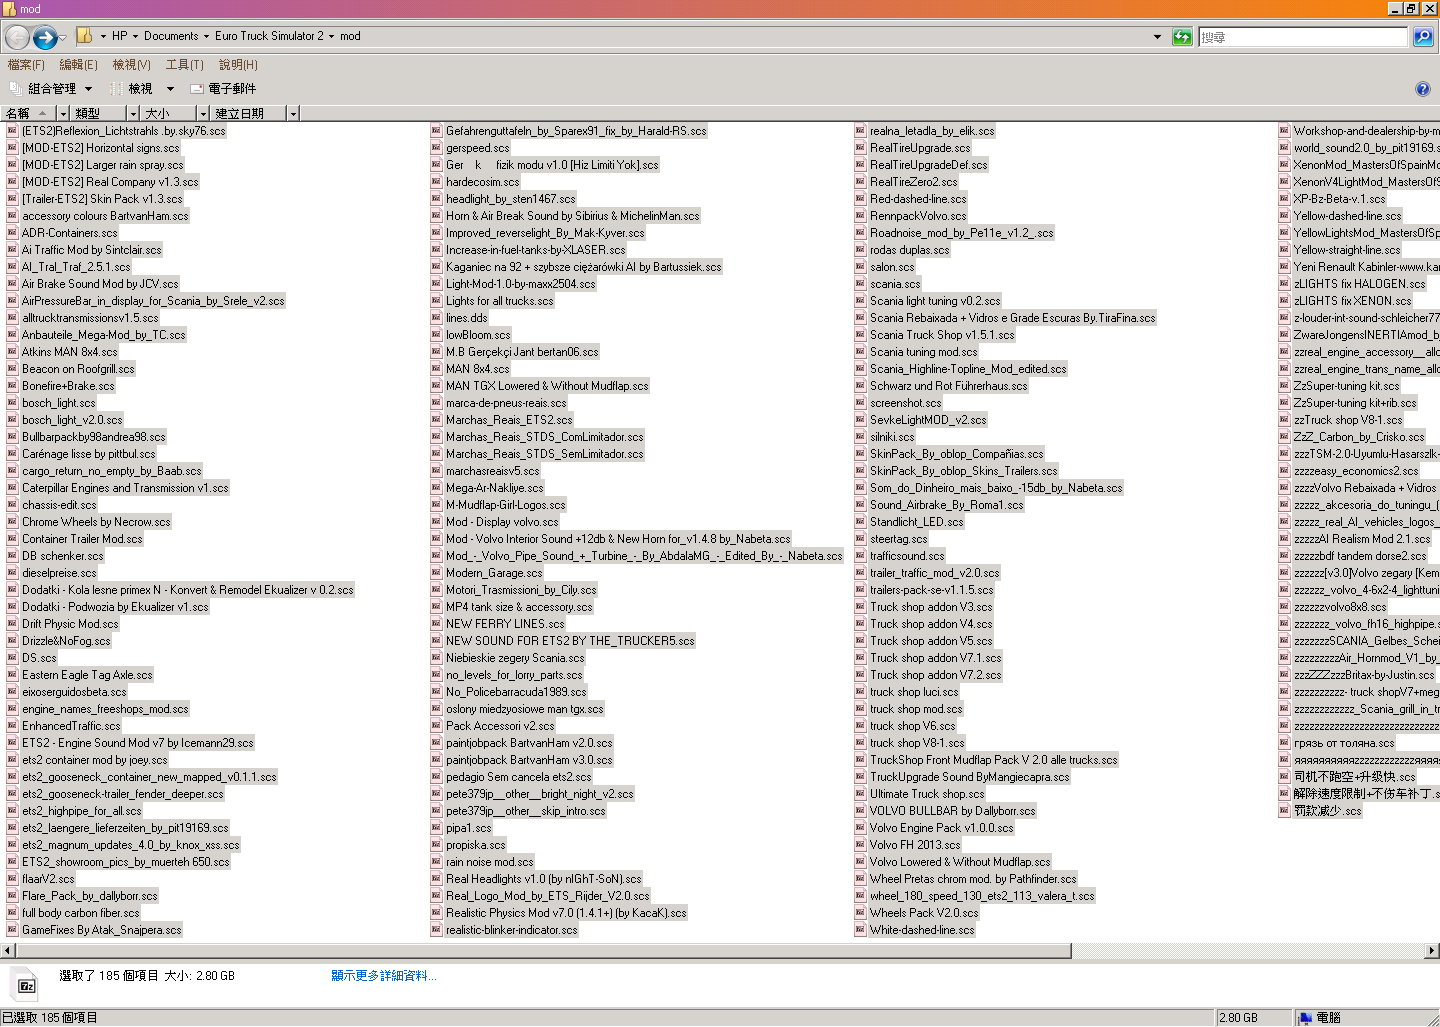Click the green Refresh button
This screenshot has height=1027, width=1440.
click(x=1182, y=37)
